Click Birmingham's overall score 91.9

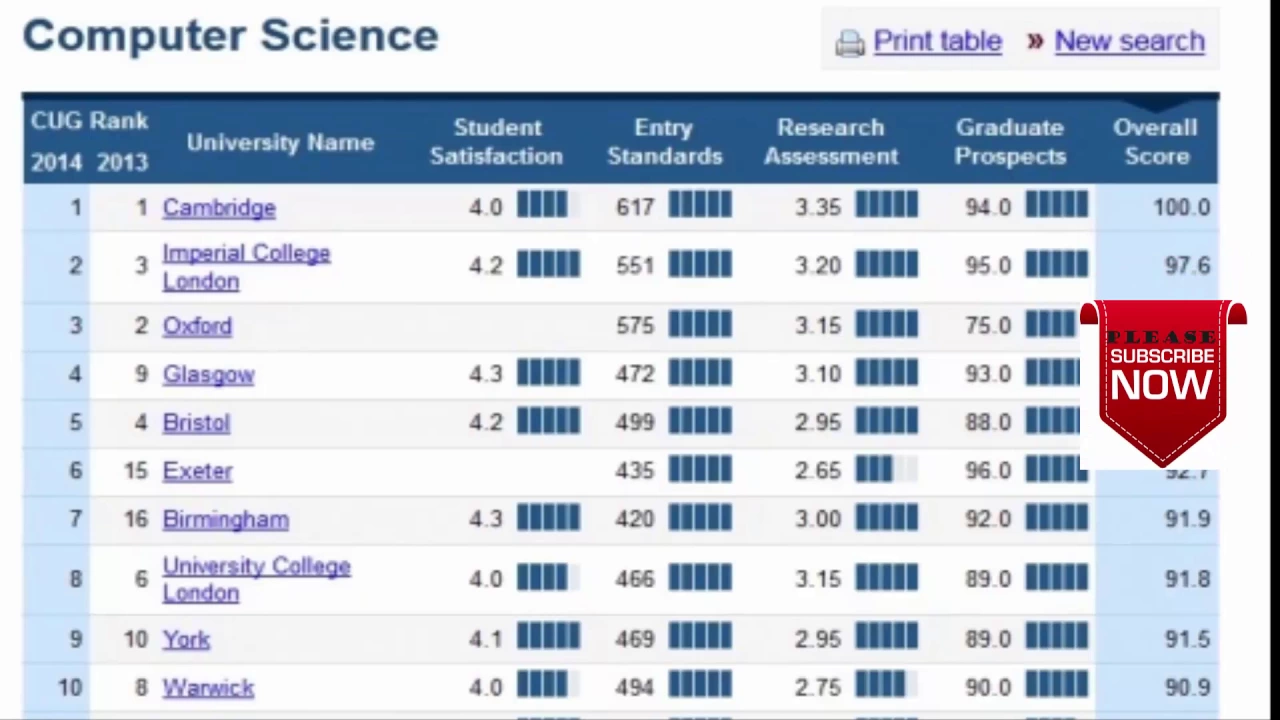(x=1187, y=518)
